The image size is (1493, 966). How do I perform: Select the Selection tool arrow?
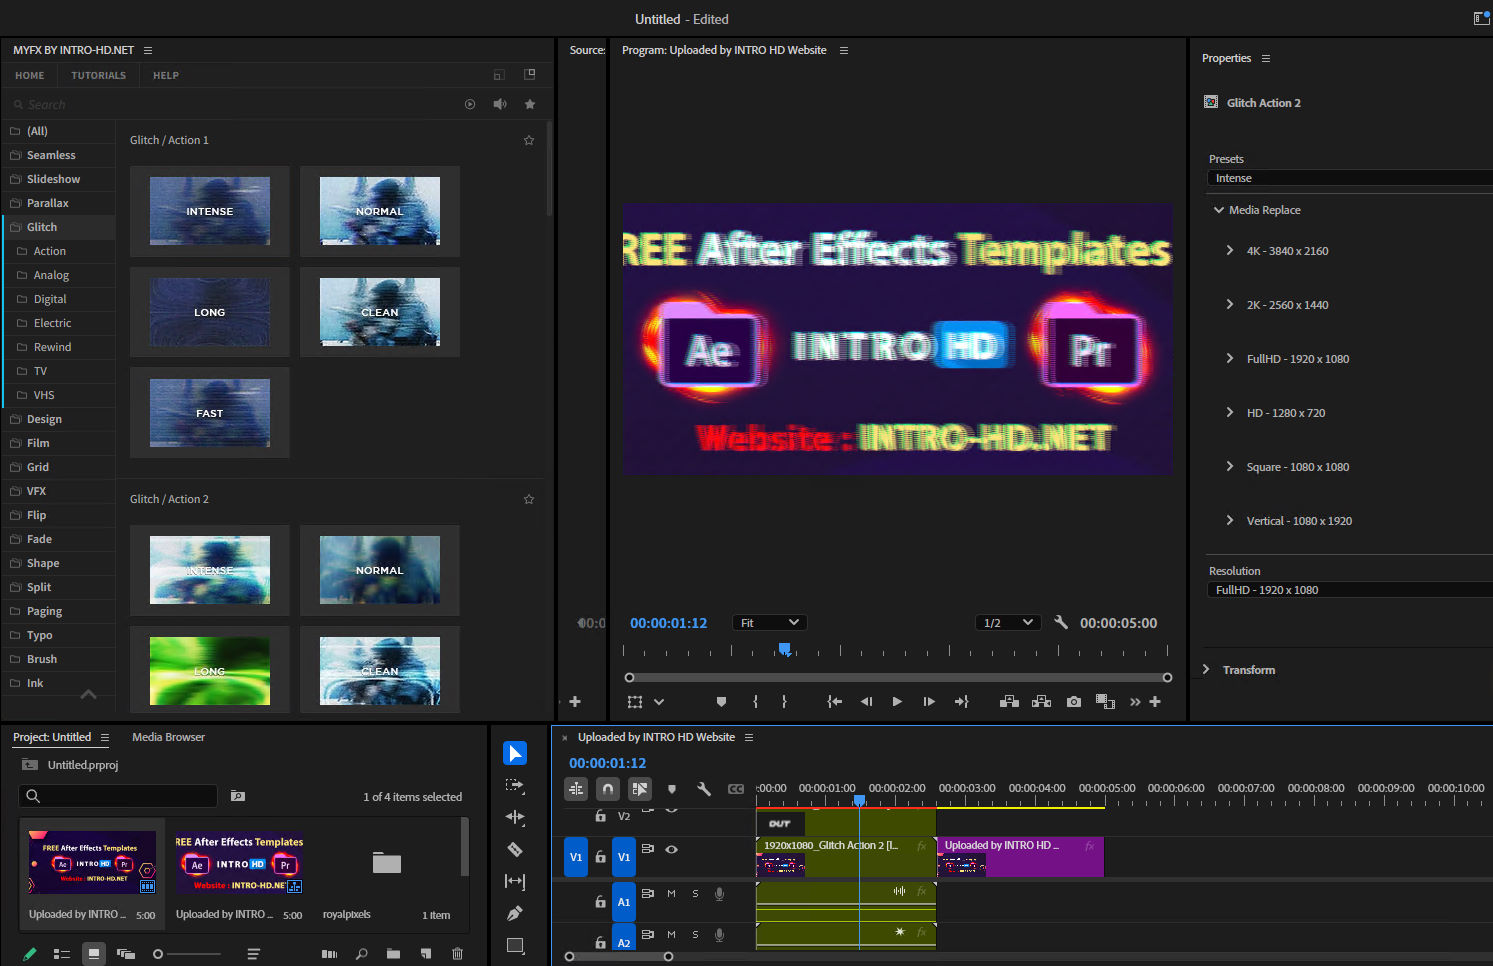515,753
